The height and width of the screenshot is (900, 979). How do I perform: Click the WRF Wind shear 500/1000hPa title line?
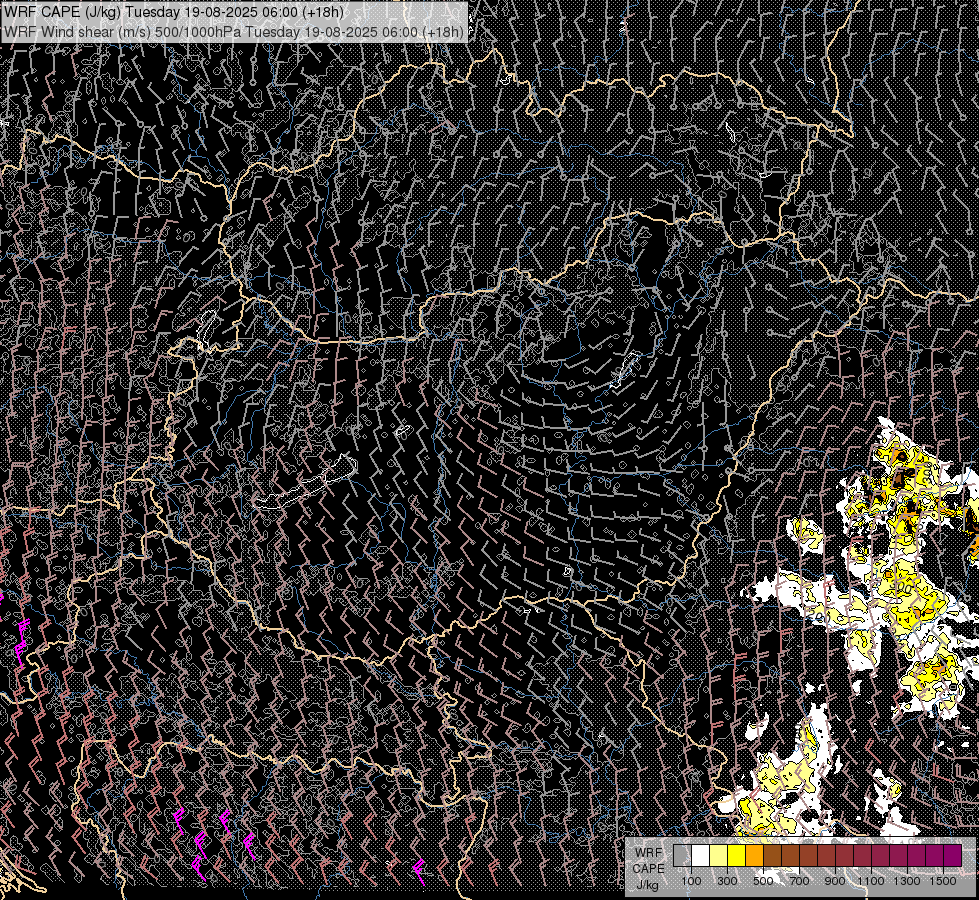pos(234,32)
